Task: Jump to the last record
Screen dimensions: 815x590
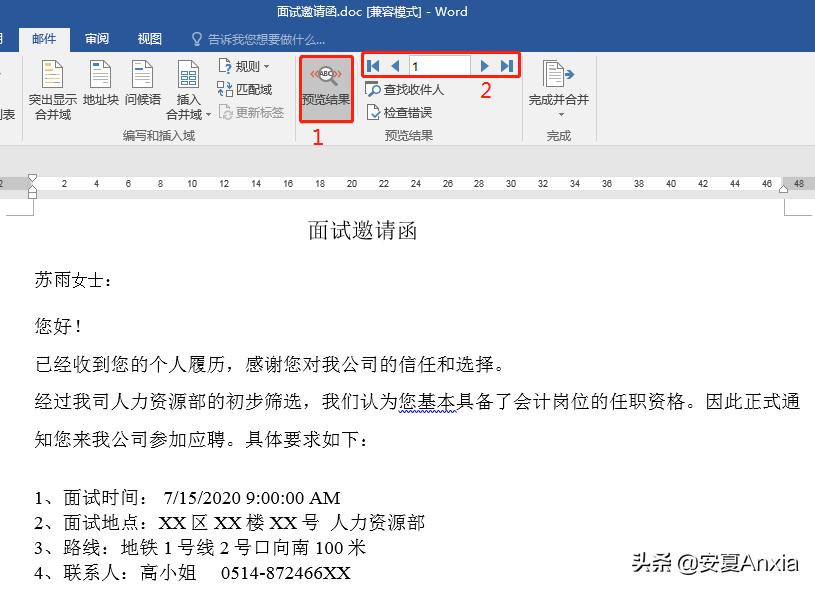Action: pos(507,65)
